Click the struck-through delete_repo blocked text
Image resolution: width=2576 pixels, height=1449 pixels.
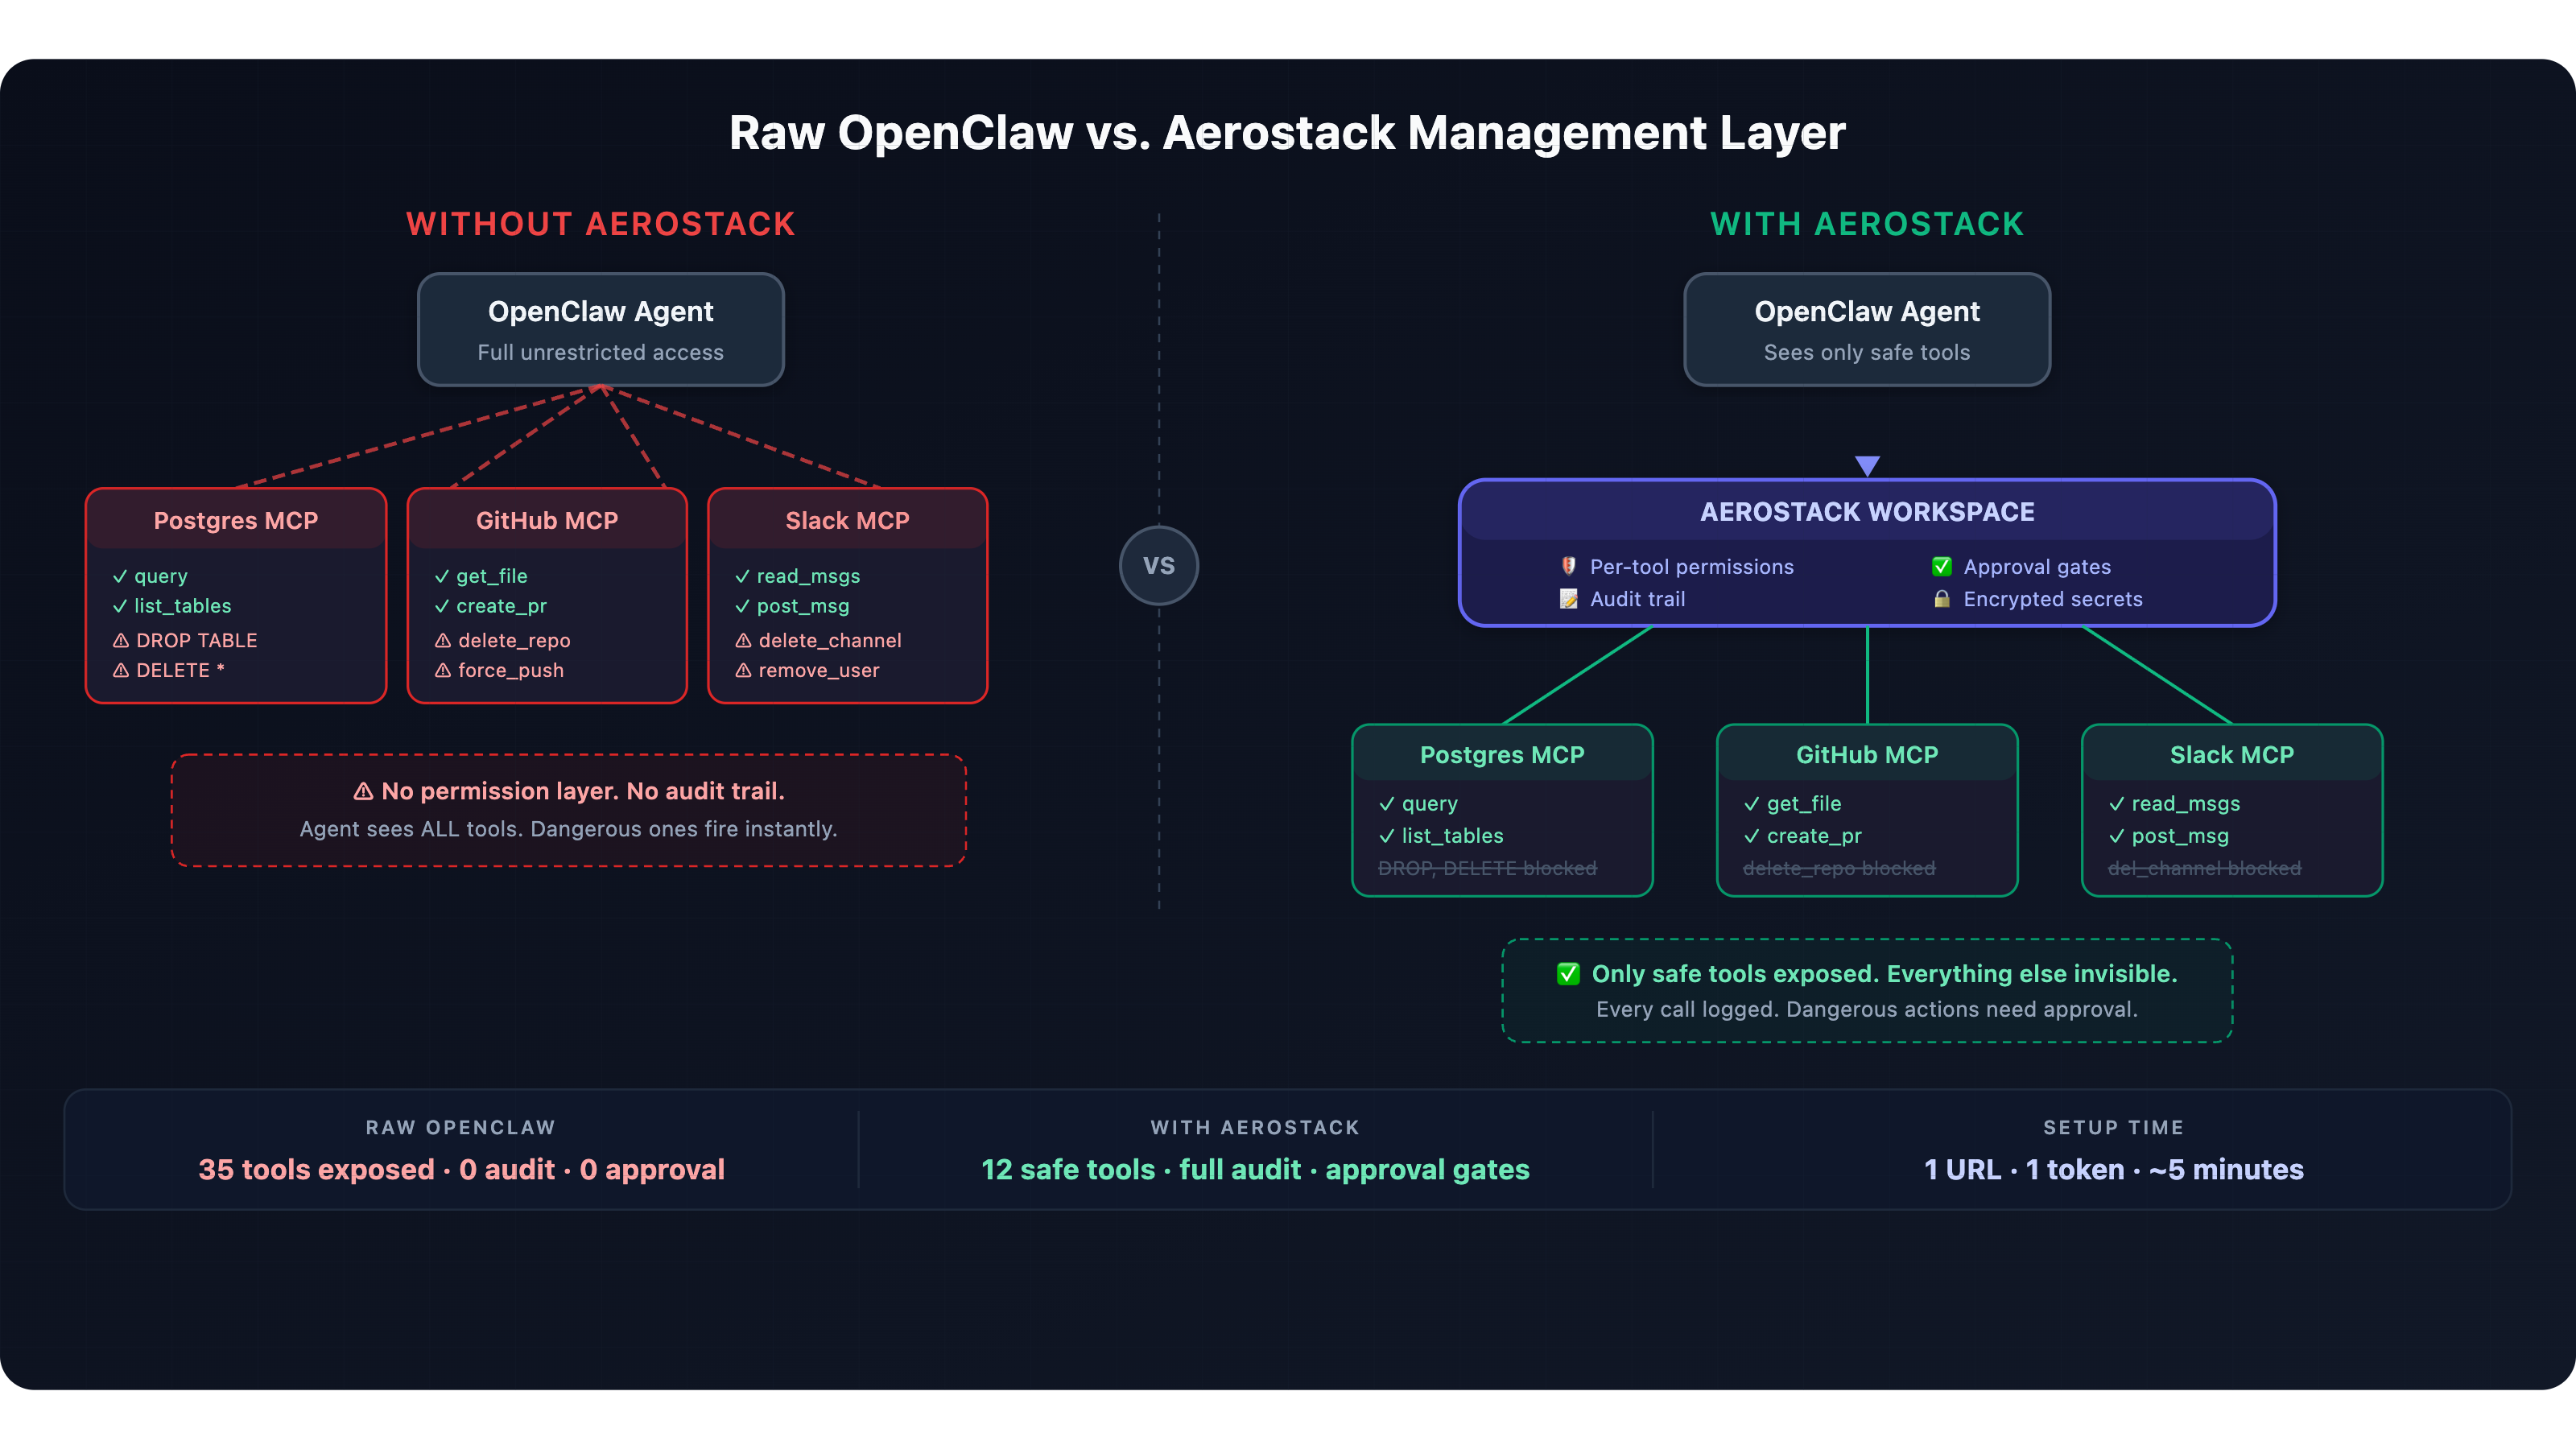point(1839,868)
